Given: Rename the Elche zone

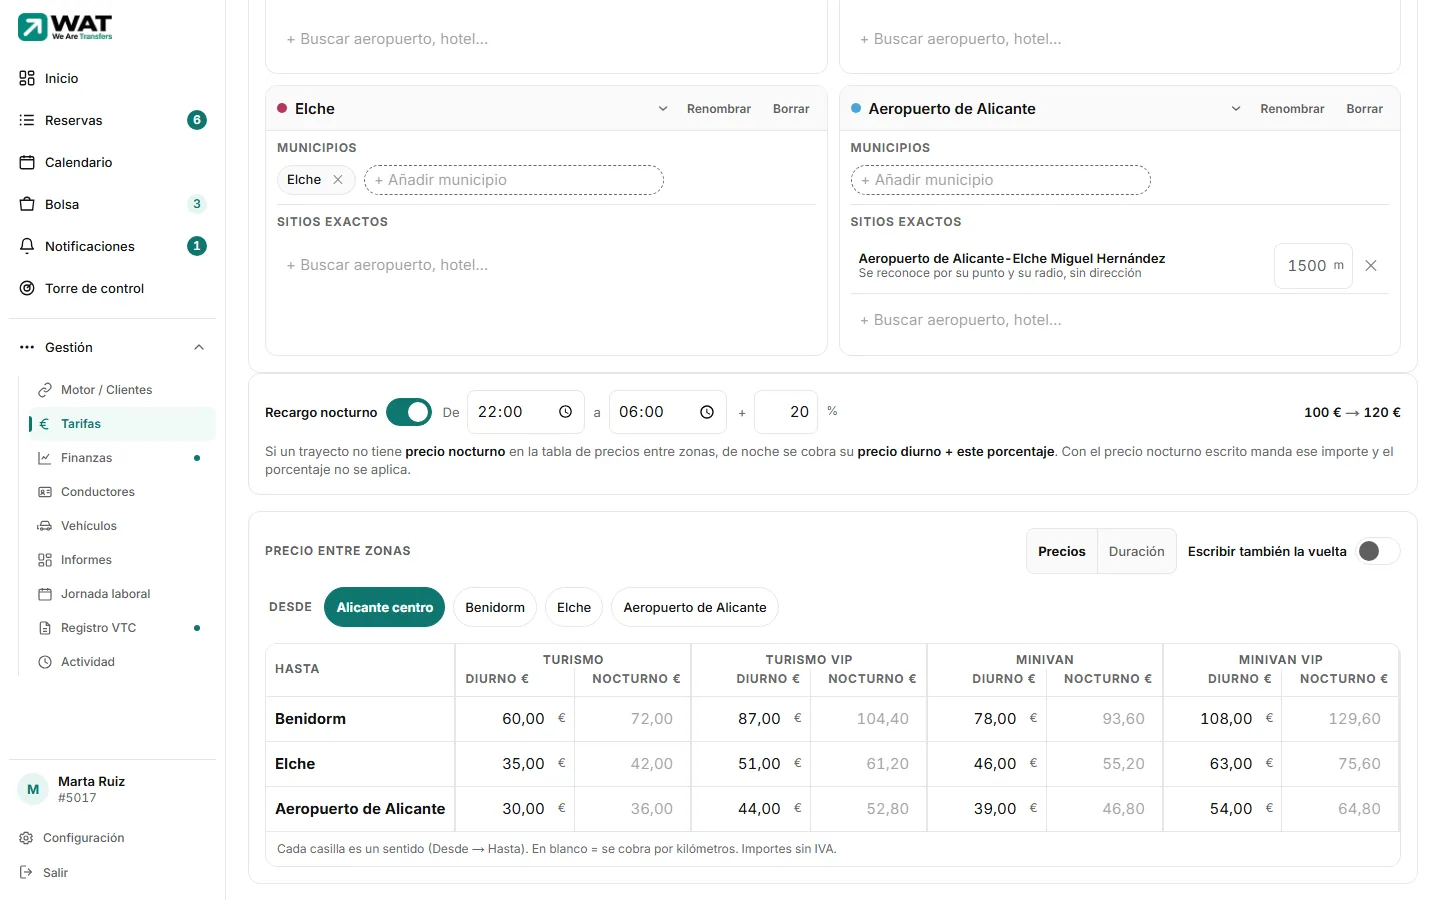Looking at the screenshot, I should 719,109.
